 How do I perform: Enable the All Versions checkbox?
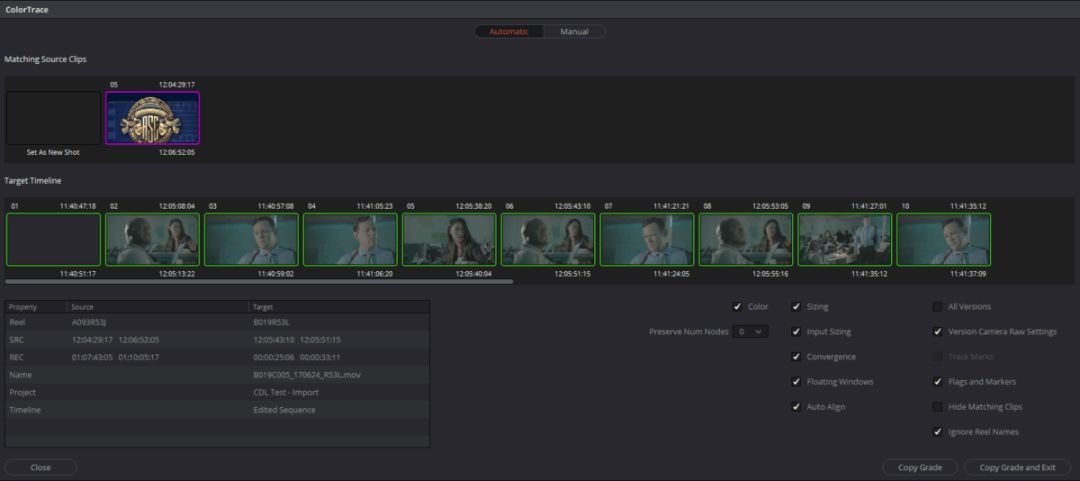937,307
